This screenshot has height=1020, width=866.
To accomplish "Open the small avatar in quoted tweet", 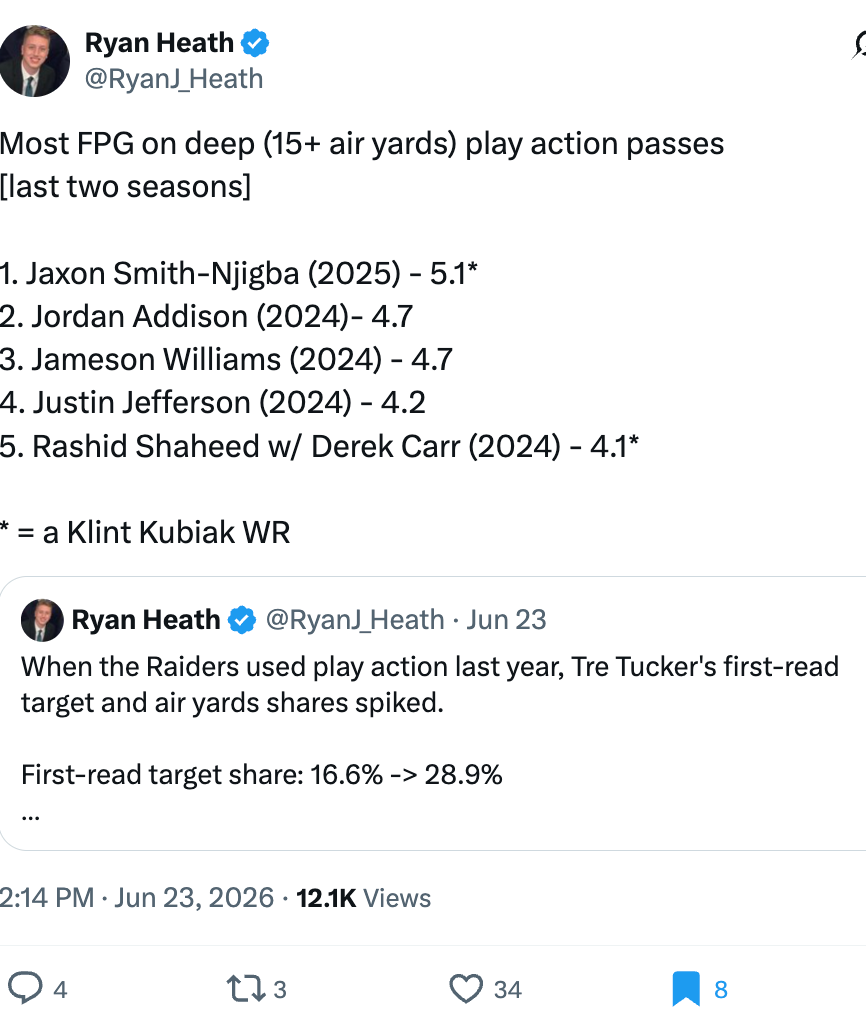I will pyautogui.click(x=42, y=620).
